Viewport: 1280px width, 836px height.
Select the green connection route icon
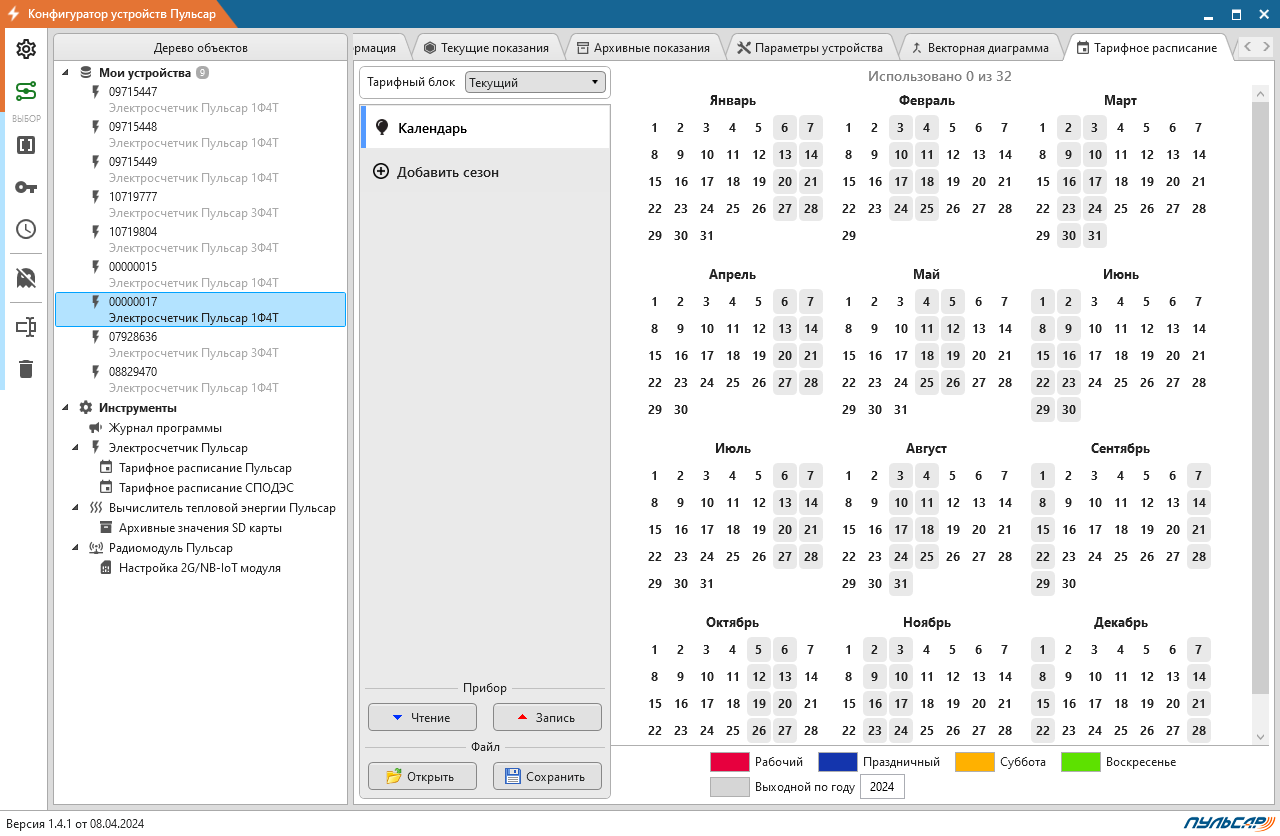click(x=26, y=92)
